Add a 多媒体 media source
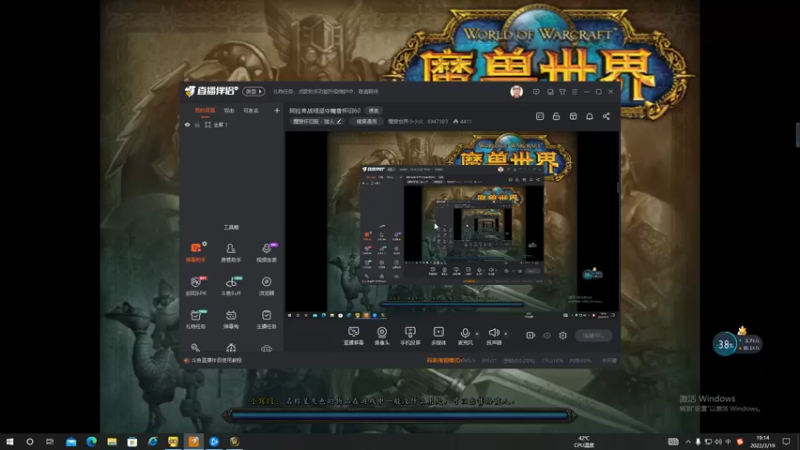The image size is (800, 450). [438, 336]
